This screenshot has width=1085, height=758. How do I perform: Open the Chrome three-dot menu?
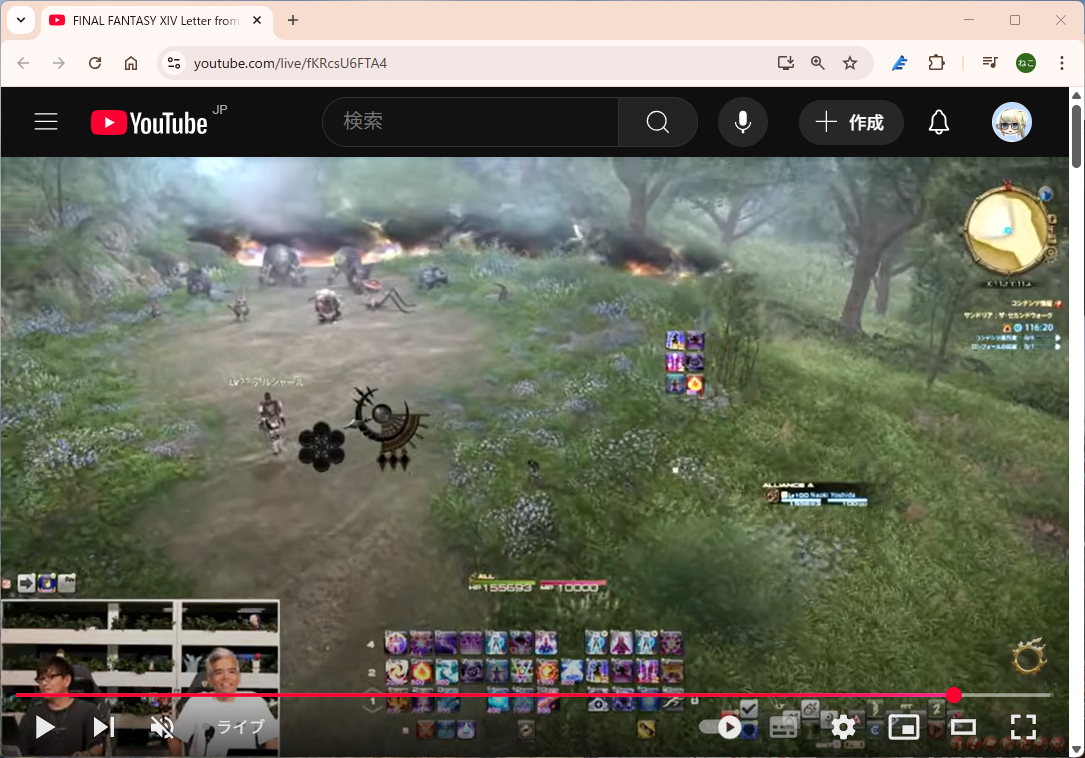pos(1061,63)
